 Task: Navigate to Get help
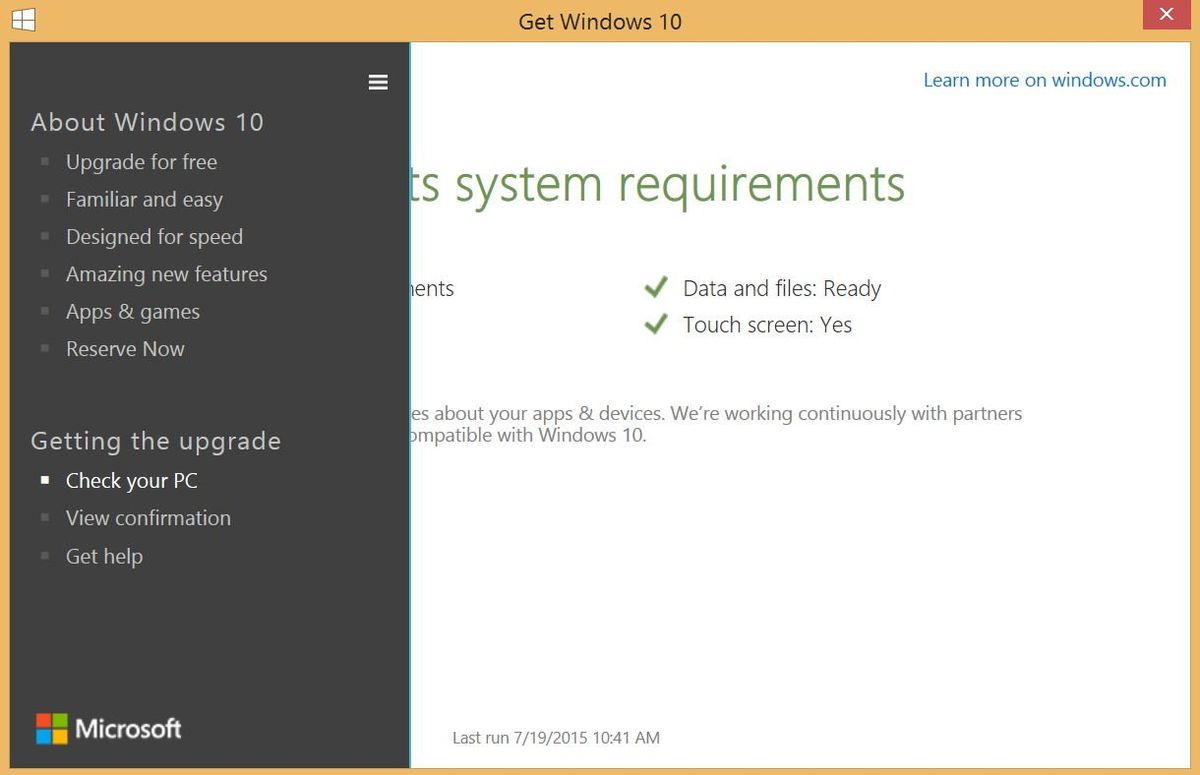coord(104,555)
